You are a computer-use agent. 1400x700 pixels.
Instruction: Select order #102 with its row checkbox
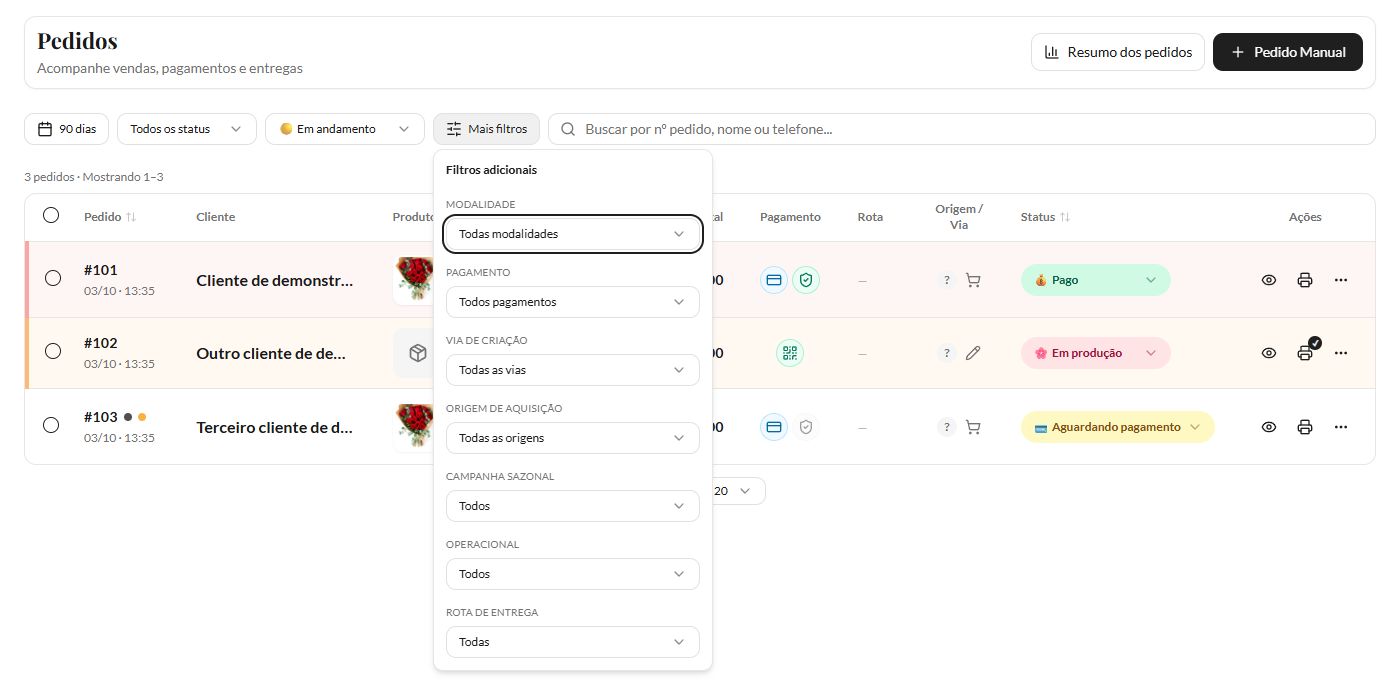coord(53,351)
